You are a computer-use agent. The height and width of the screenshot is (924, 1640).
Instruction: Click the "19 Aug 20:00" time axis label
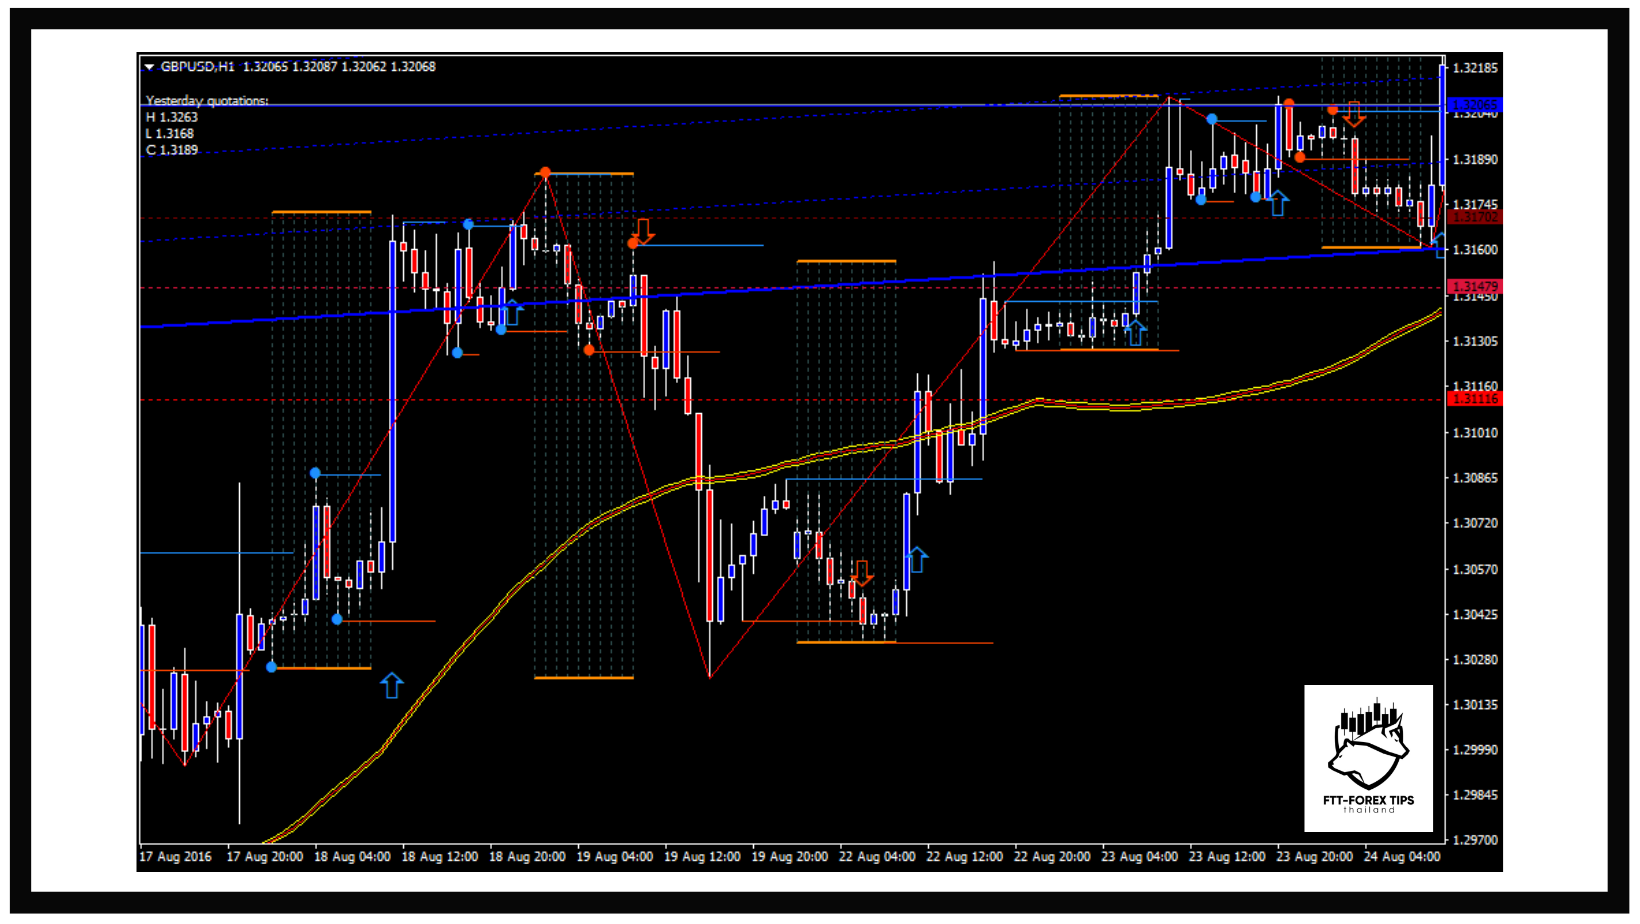790,857
